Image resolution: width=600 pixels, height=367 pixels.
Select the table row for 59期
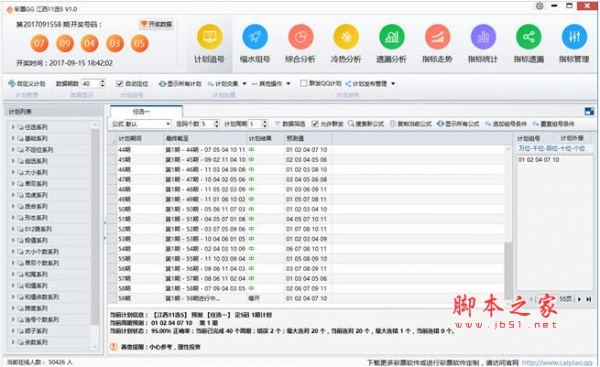(306, 298)
